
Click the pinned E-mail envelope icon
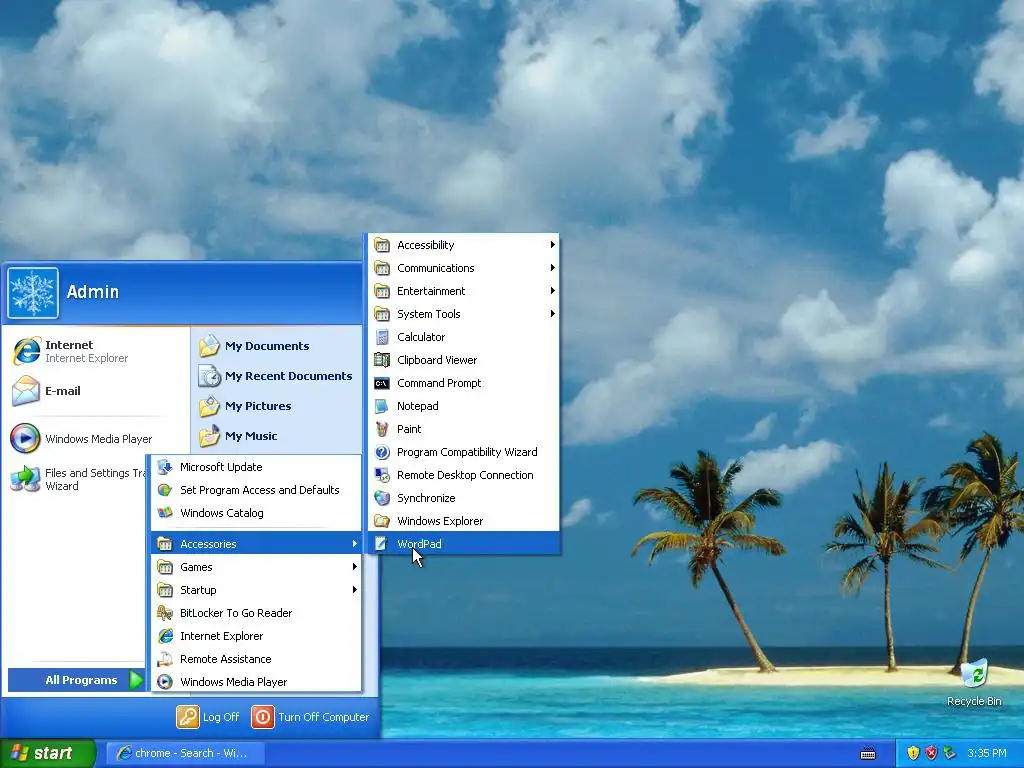tap(26, 391)
